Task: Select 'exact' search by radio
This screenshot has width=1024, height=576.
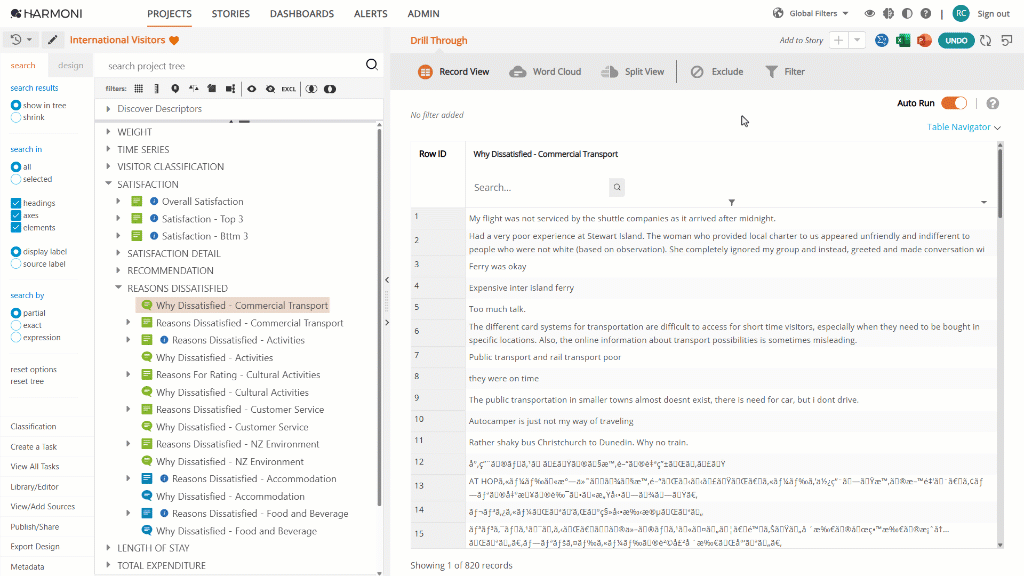Action: click(16, 325)
